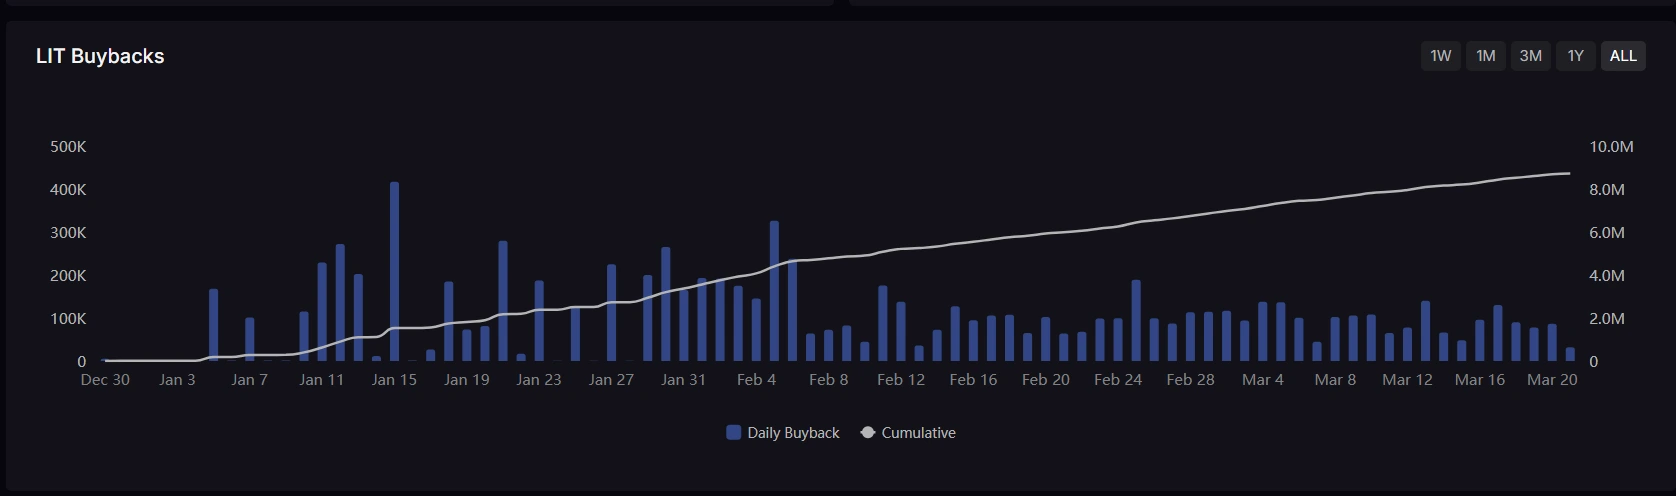Show ALL time range data
Image resolution: width=1676 pixels, height=496 pixels.
(1622, 56)
